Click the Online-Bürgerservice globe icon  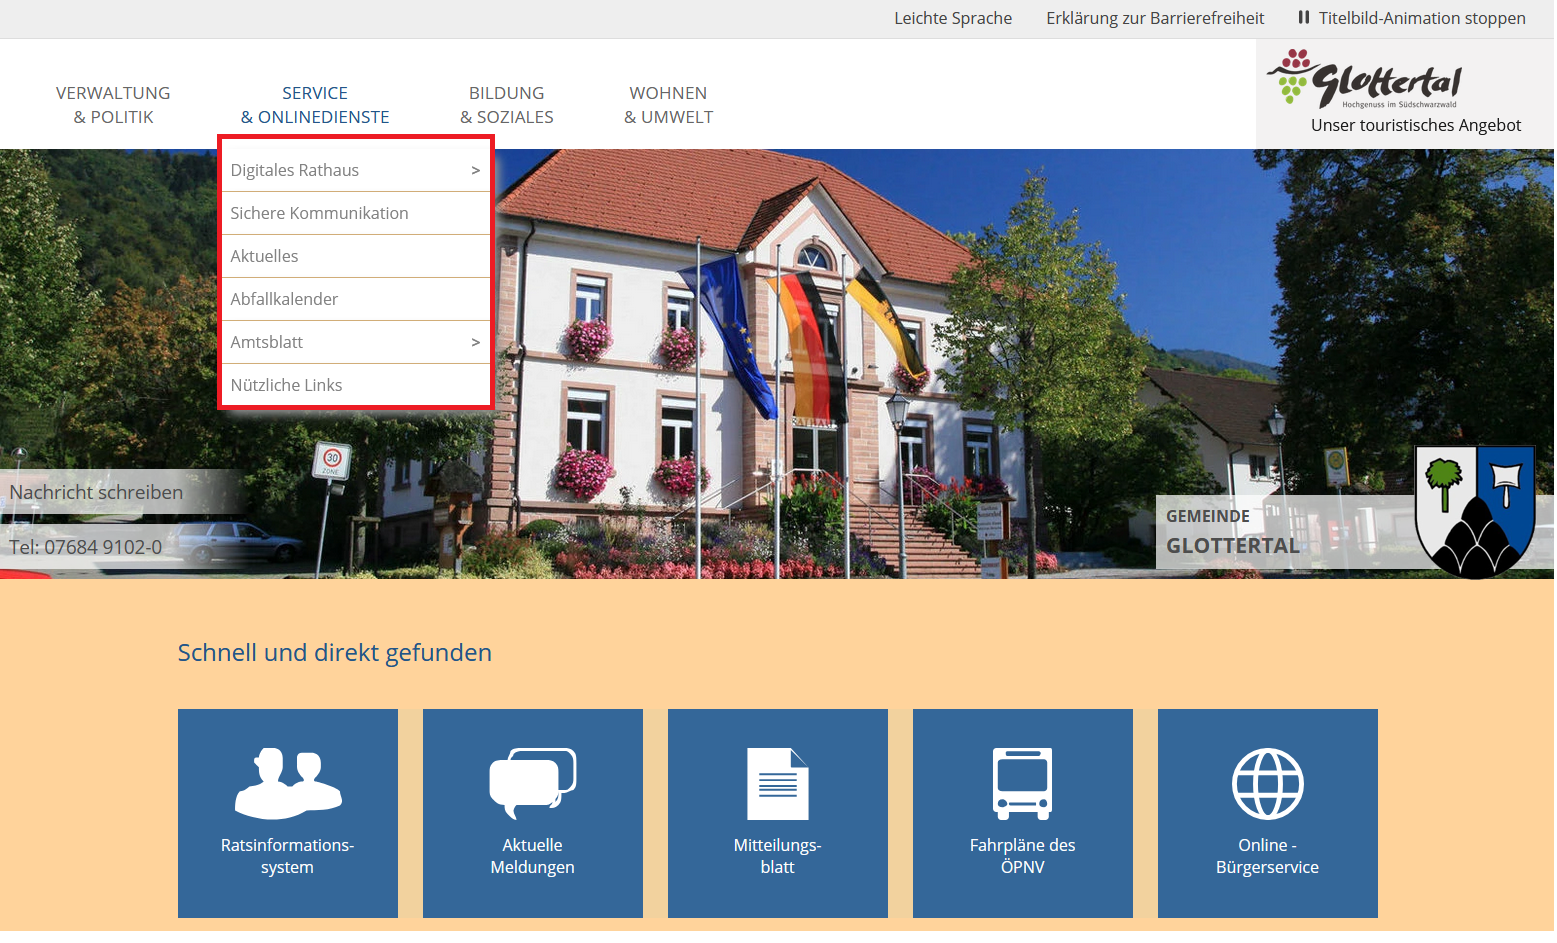(x=1267, y=784)
